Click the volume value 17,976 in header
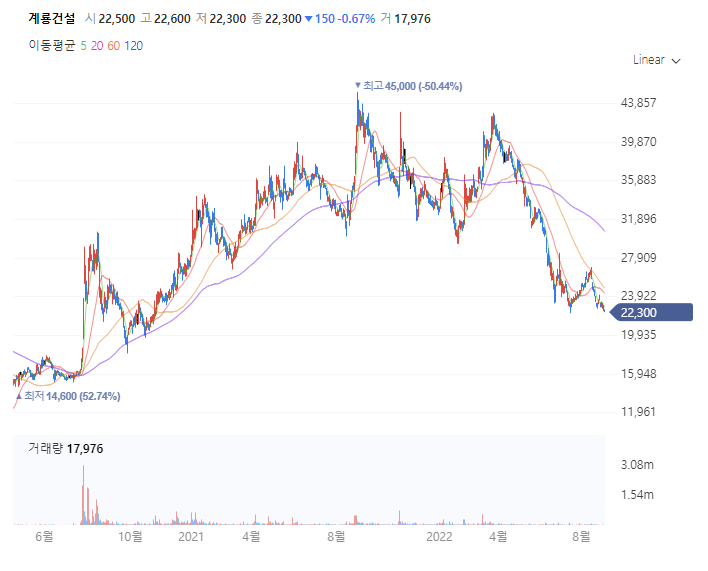 click(412, 19)
